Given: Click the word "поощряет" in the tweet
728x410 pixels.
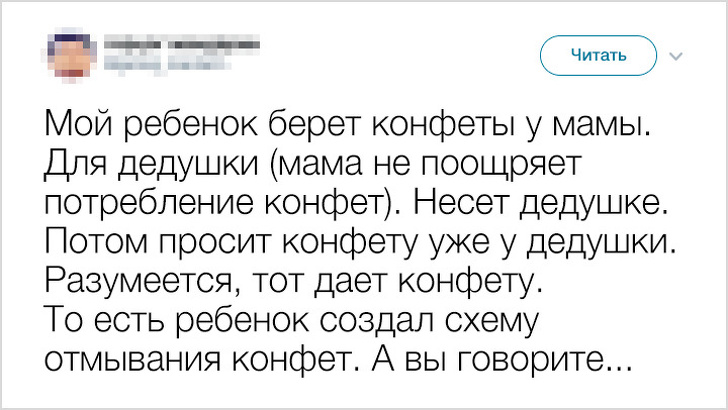Looking at the screenshot, I should pyautogui.click(x=498, y=167).
